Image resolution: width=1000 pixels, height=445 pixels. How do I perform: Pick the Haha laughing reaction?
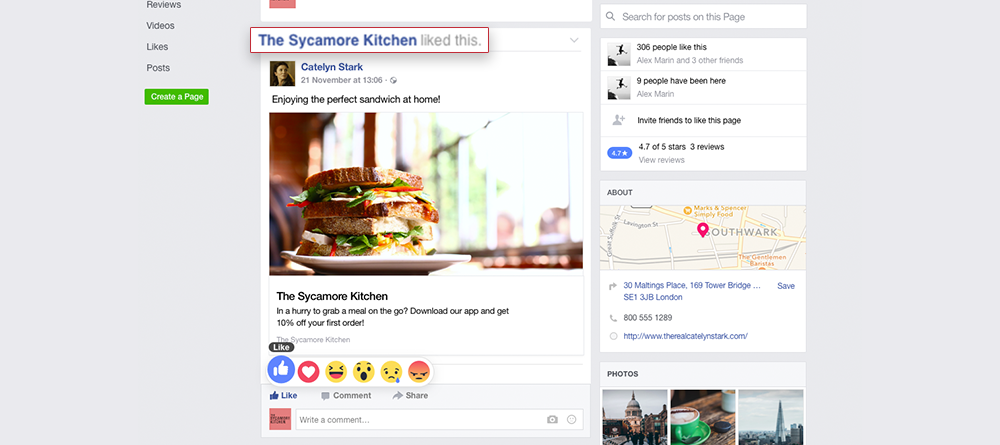point(336,372)
